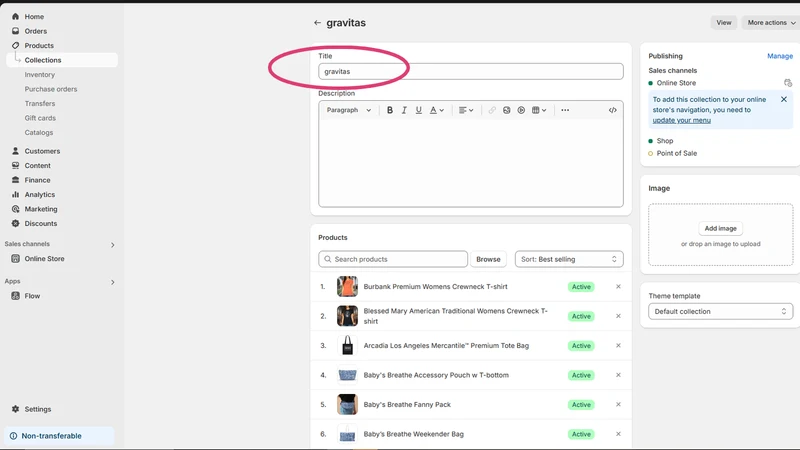Open Arcadia Tote Bag thumbnail
This screenshot has height=450, width=800.
coord(347,345)
